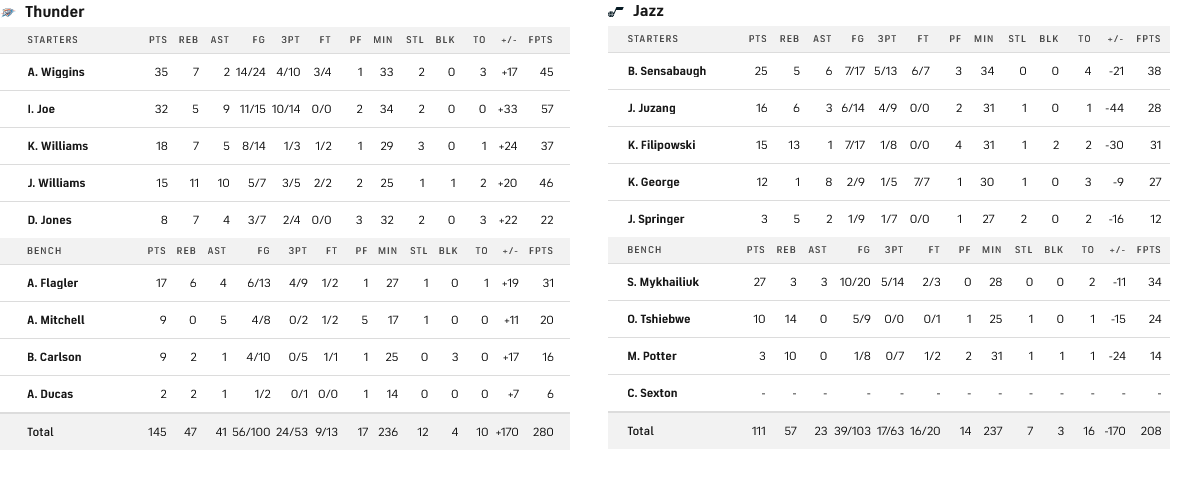Select K. George player name
Viewport: 1182px width, 480px height.
pos(654,182)
